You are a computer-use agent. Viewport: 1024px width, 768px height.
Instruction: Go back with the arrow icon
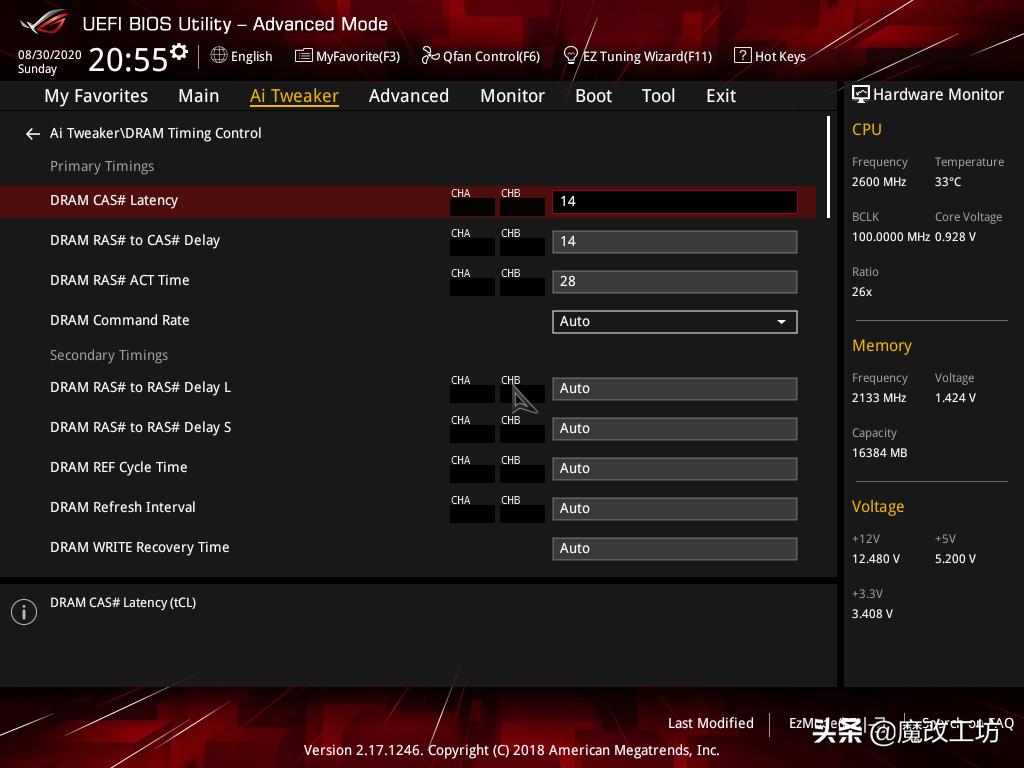[33, 134]
